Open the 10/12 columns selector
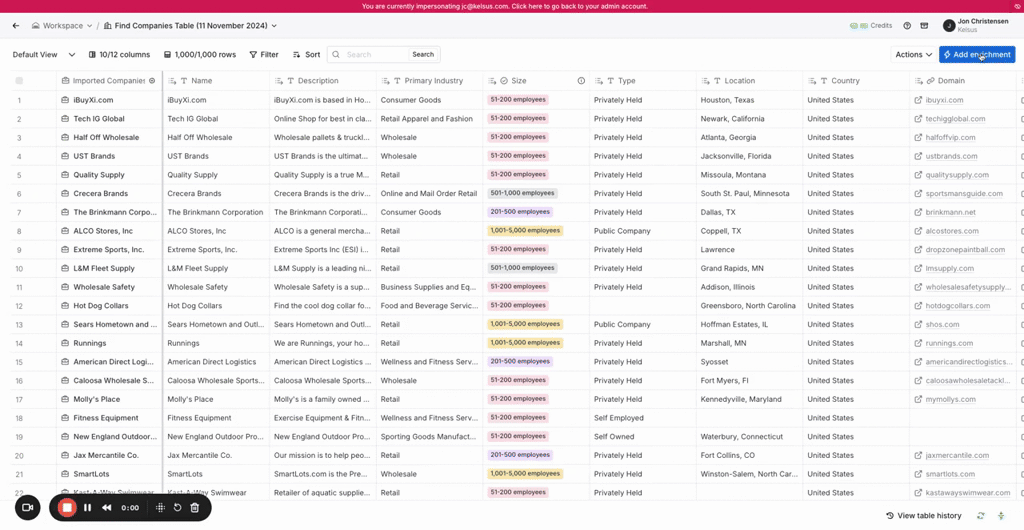Viewport: 1024px width, 530px height. (x=119, y=55)
